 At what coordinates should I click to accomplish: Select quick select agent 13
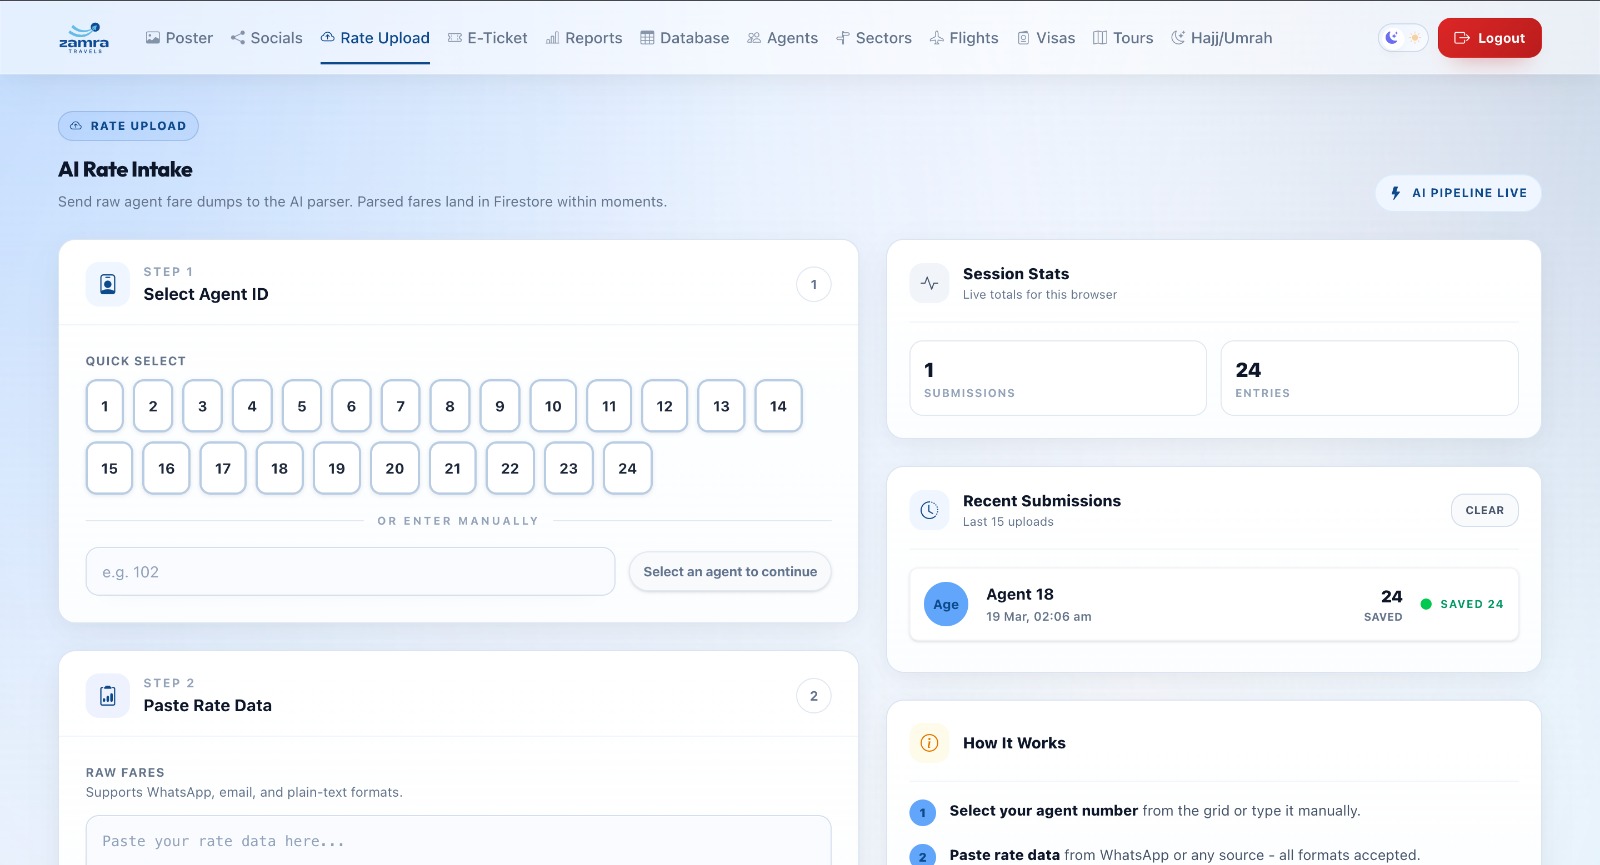pyautogui.click(x=722, y=406)
